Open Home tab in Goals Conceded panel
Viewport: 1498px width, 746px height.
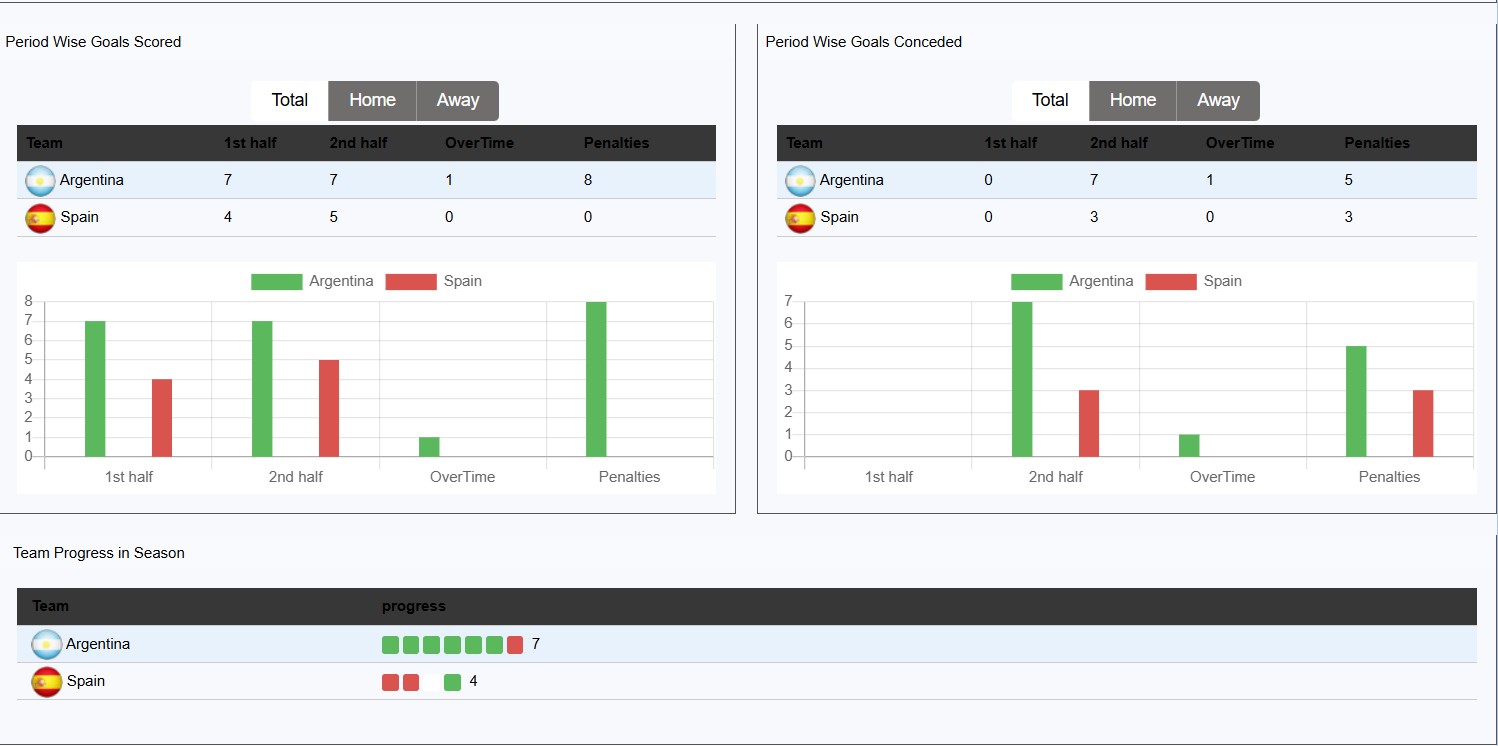click(x=1132, y=100)
